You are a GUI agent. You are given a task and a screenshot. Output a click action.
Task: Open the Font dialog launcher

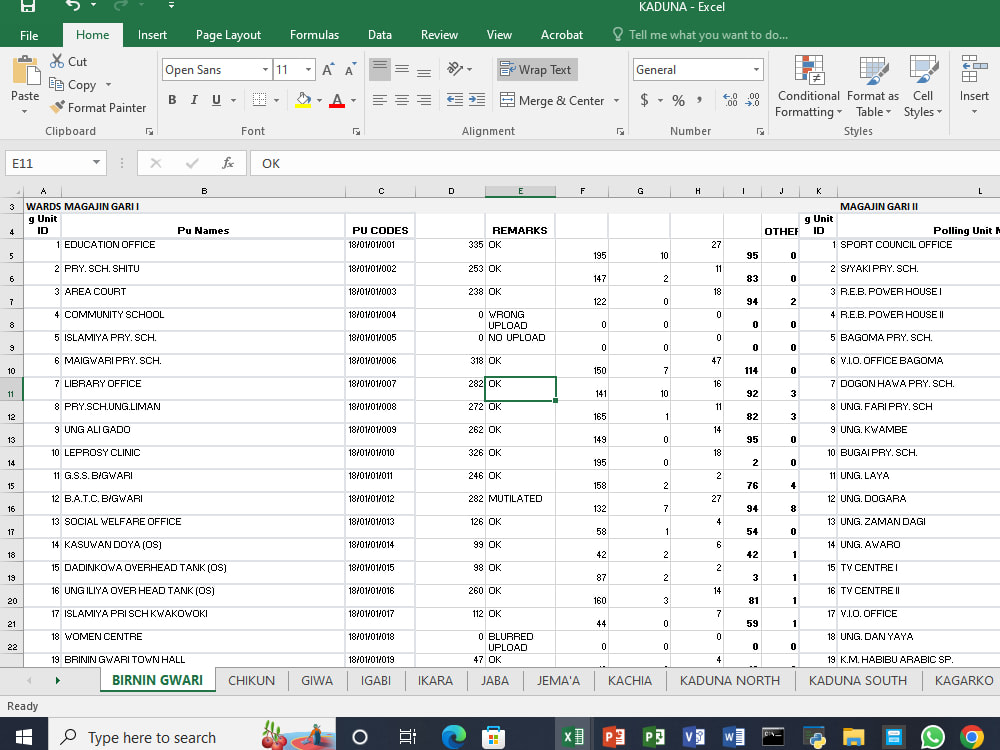pyautogui.click(x=357, y=131)
